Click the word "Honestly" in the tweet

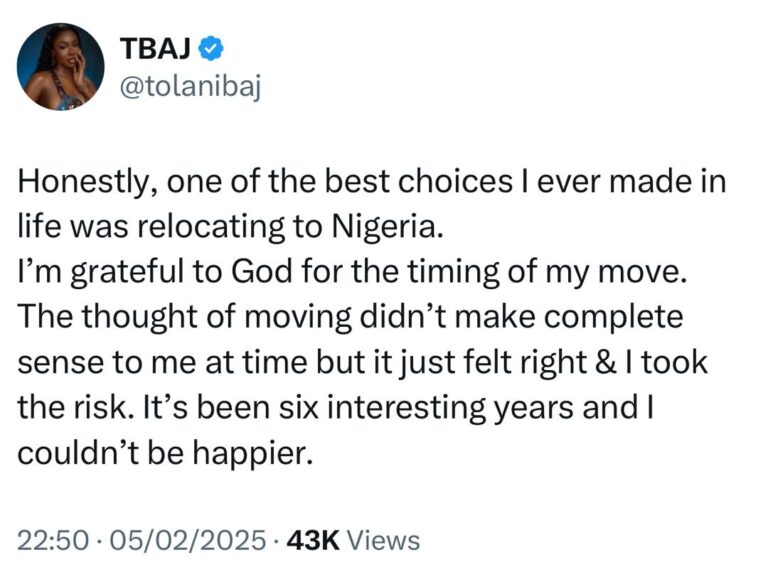tap(80, 184)
